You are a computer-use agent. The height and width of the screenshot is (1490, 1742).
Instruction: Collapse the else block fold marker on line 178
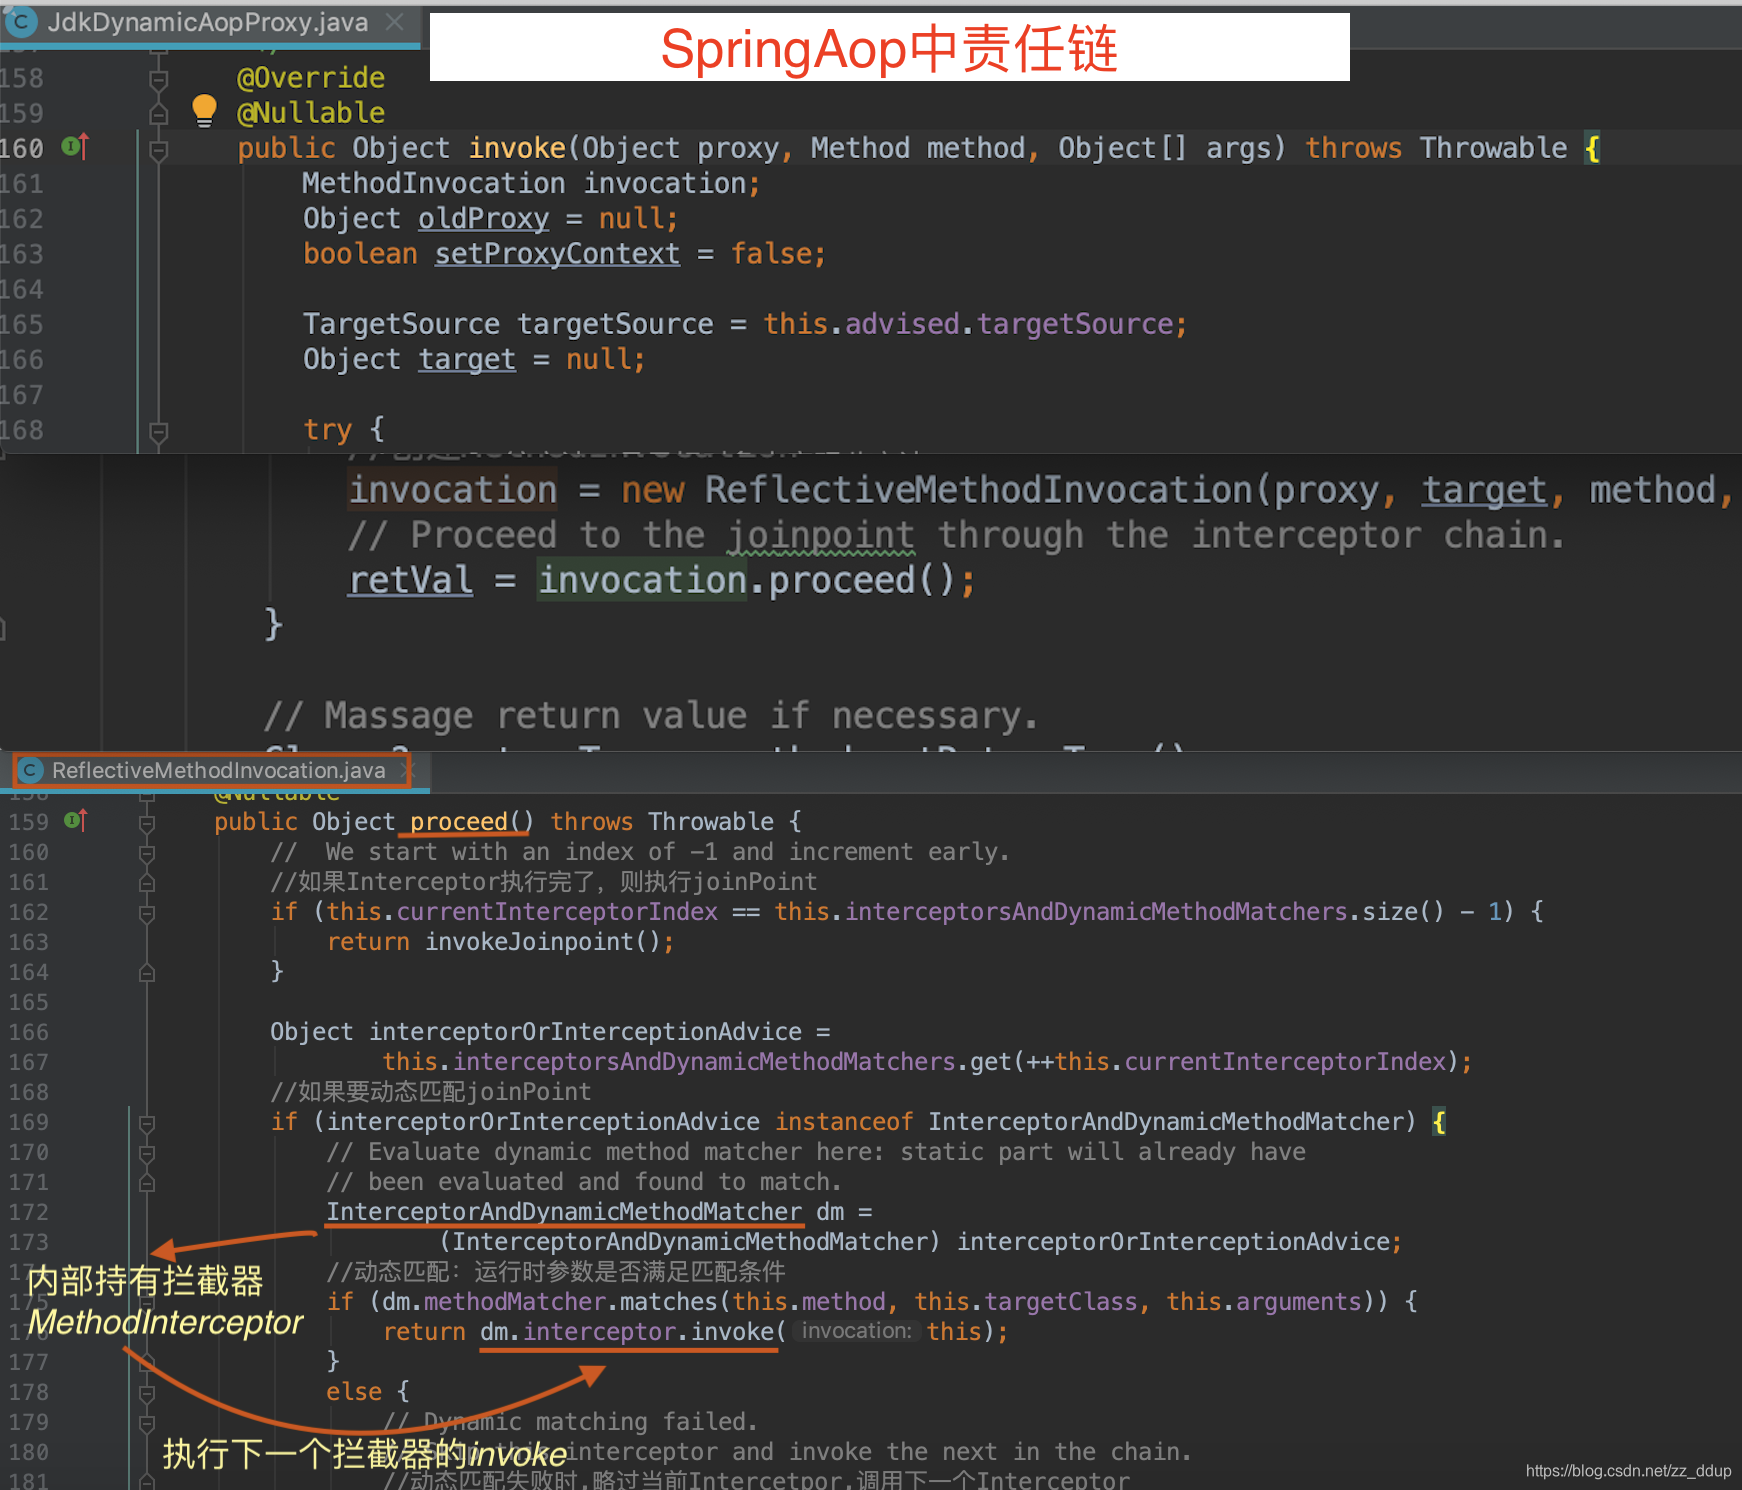(x=147, y=1393)
